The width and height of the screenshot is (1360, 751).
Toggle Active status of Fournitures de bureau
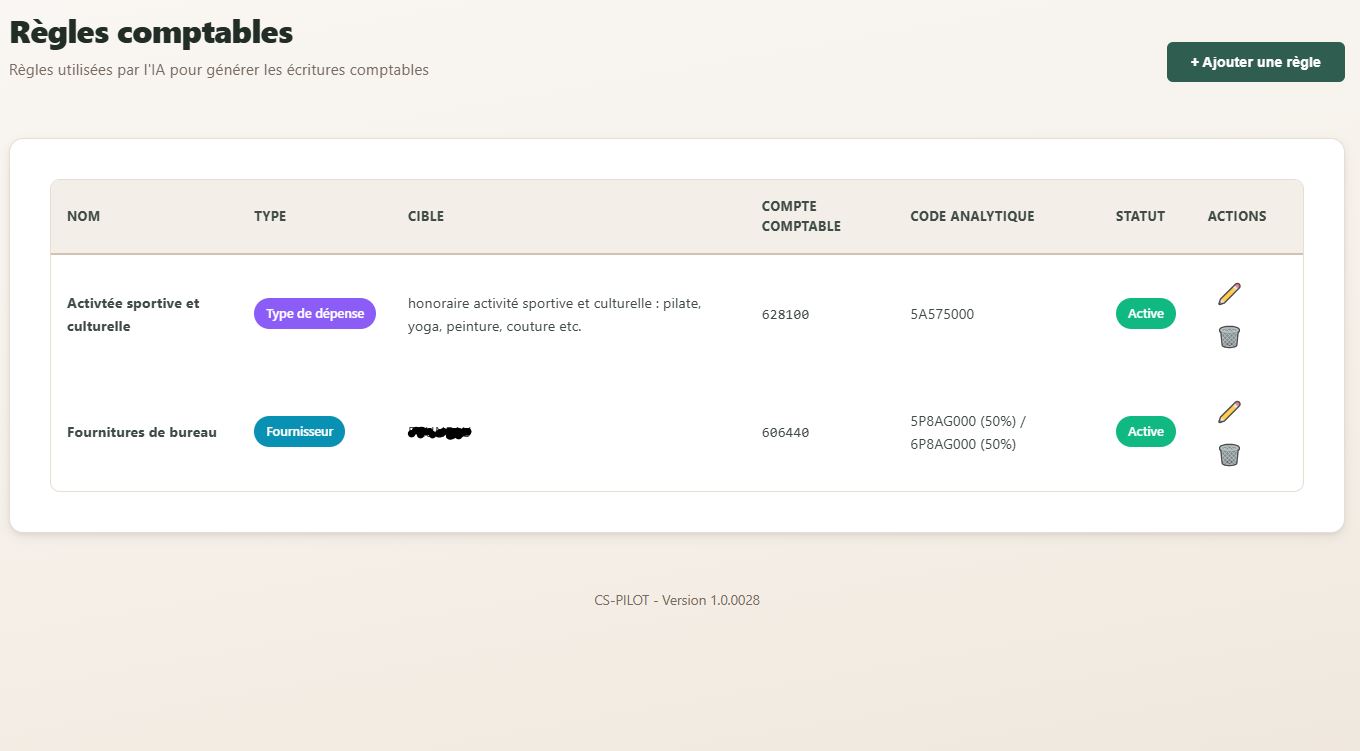pyautogui.click(x=1145, y=432)
